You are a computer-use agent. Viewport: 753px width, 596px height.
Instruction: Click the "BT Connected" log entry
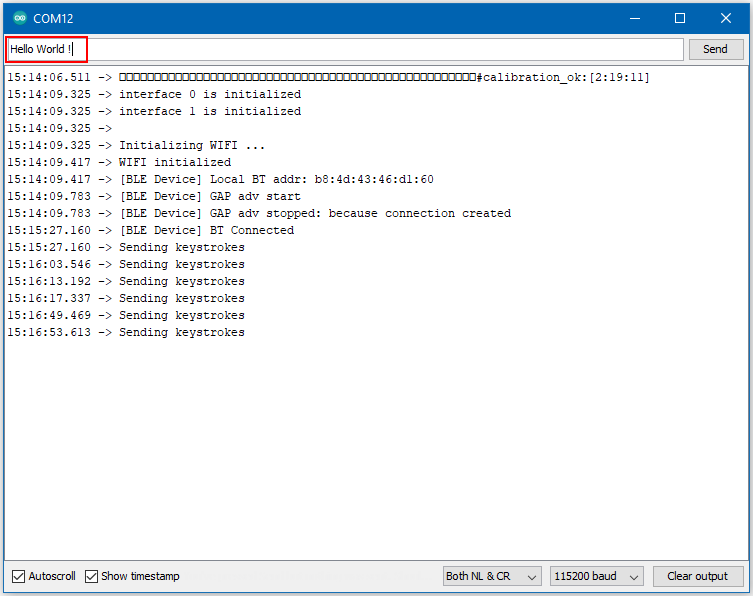[x=206, y=230]
